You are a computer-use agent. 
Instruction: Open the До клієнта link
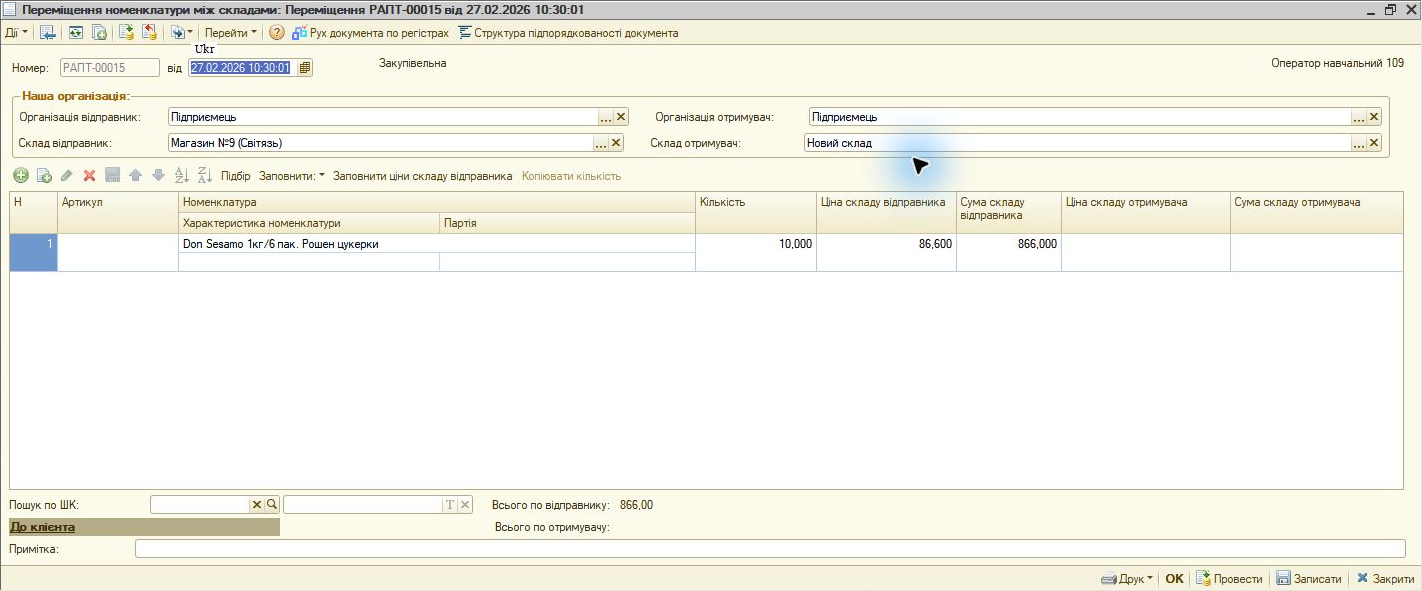tap(43, 527)
